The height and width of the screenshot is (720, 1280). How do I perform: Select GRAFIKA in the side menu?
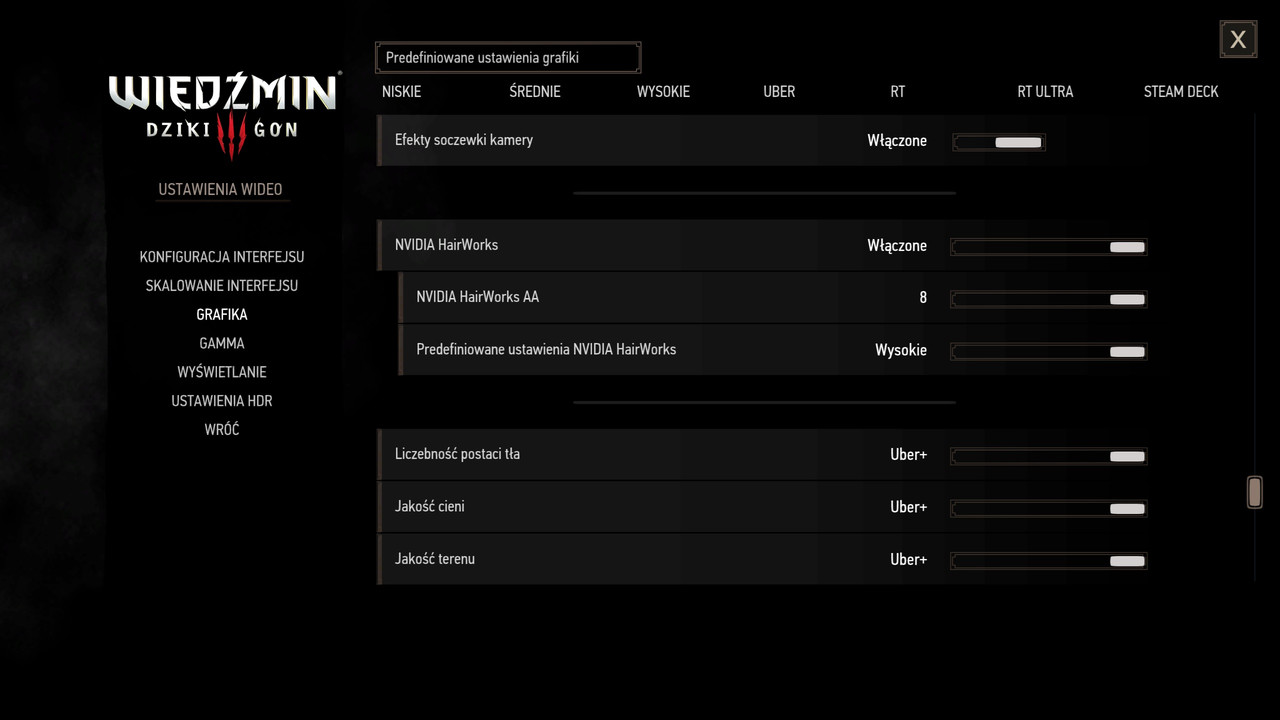222,315
